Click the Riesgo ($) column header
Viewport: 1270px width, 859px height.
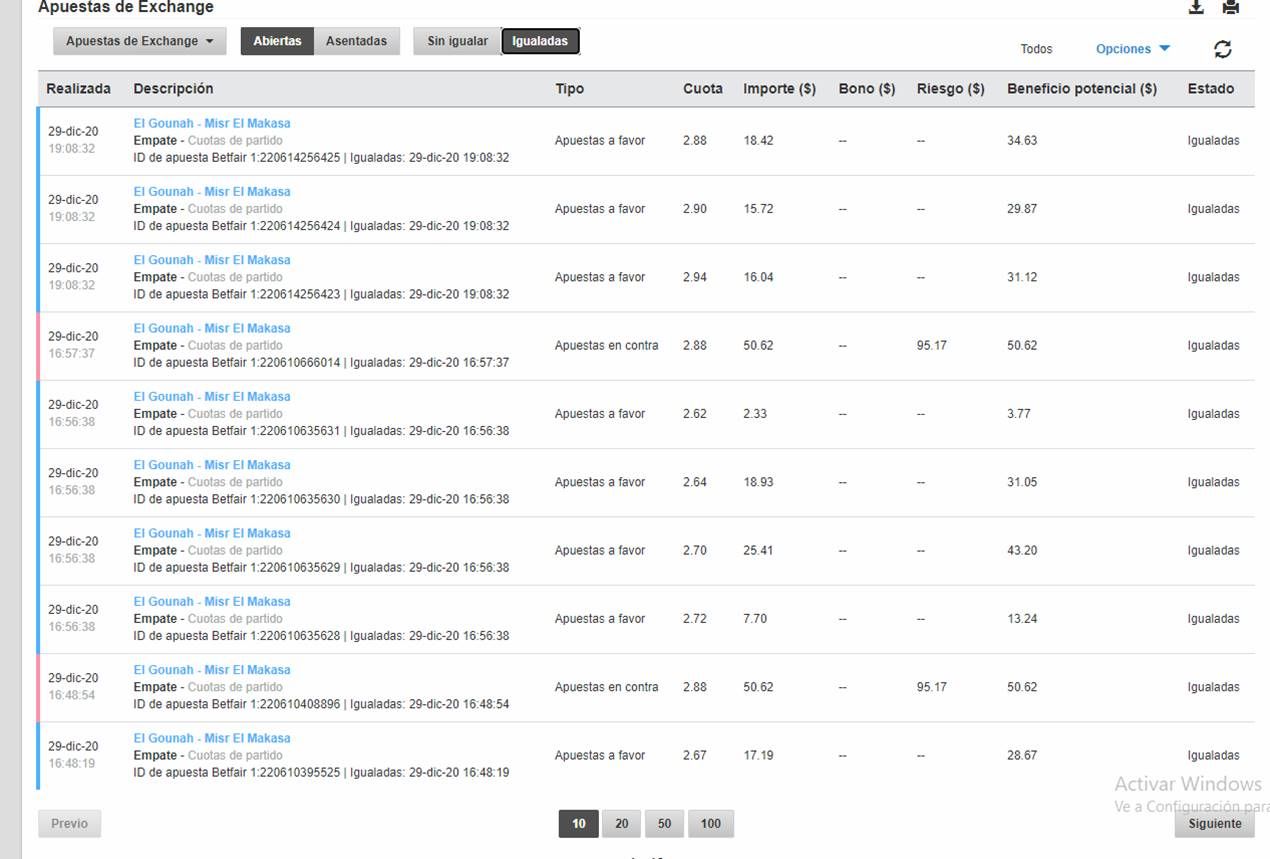951,89
